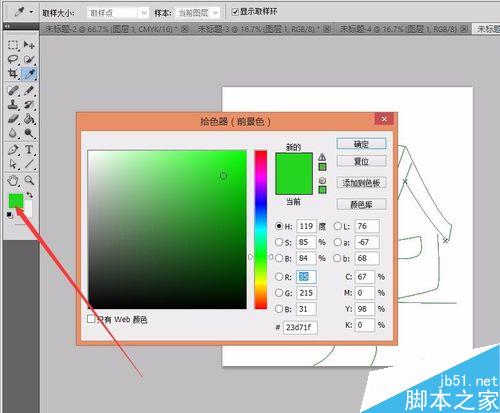
Task: Select the S saturation radio button
Action: (279, 242)
